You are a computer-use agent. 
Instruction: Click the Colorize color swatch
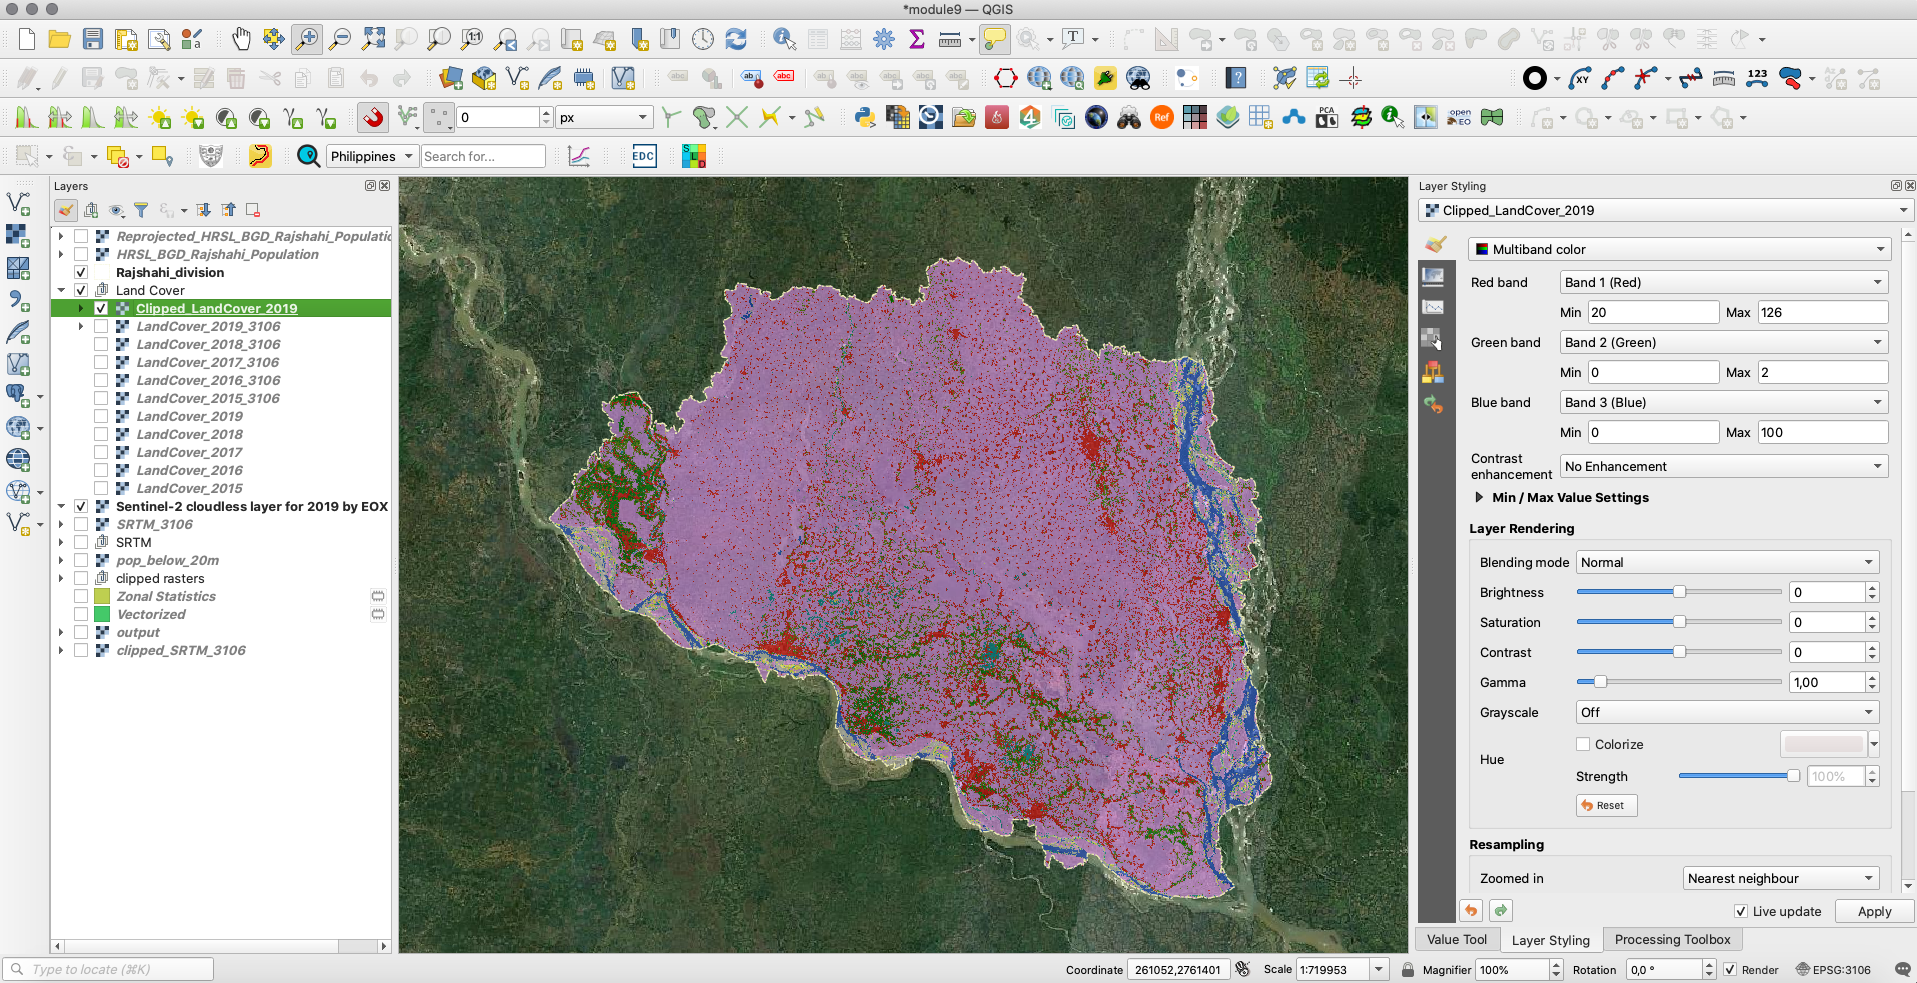pos(1824,744)
